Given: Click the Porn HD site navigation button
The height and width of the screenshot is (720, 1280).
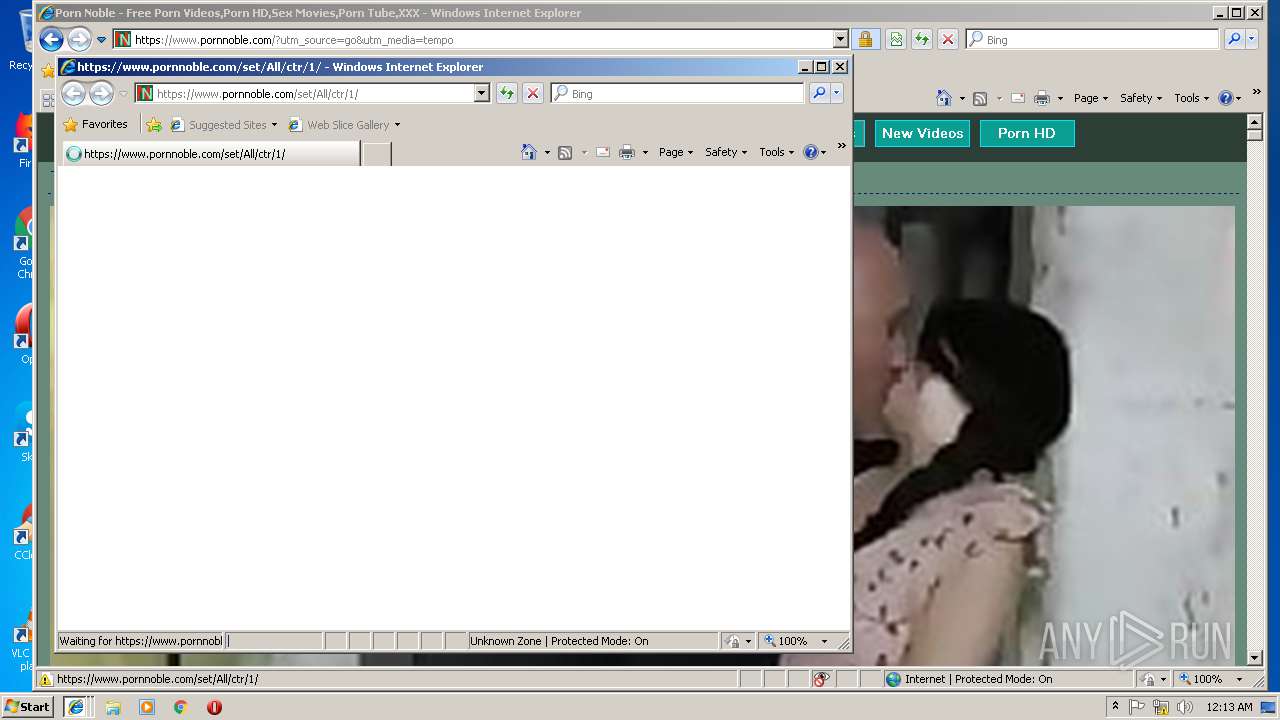Looking at the screenshot, I should pos(1027,133).
